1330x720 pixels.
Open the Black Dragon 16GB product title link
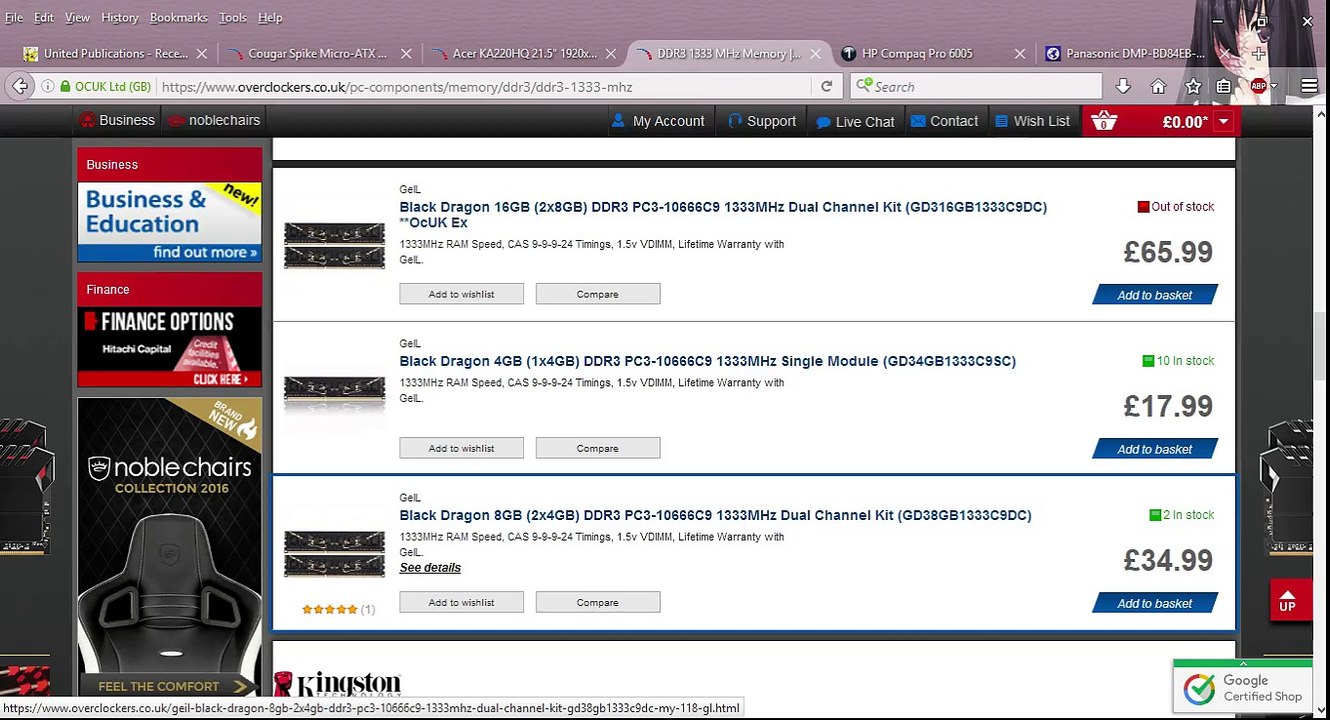tap(723, 214)
